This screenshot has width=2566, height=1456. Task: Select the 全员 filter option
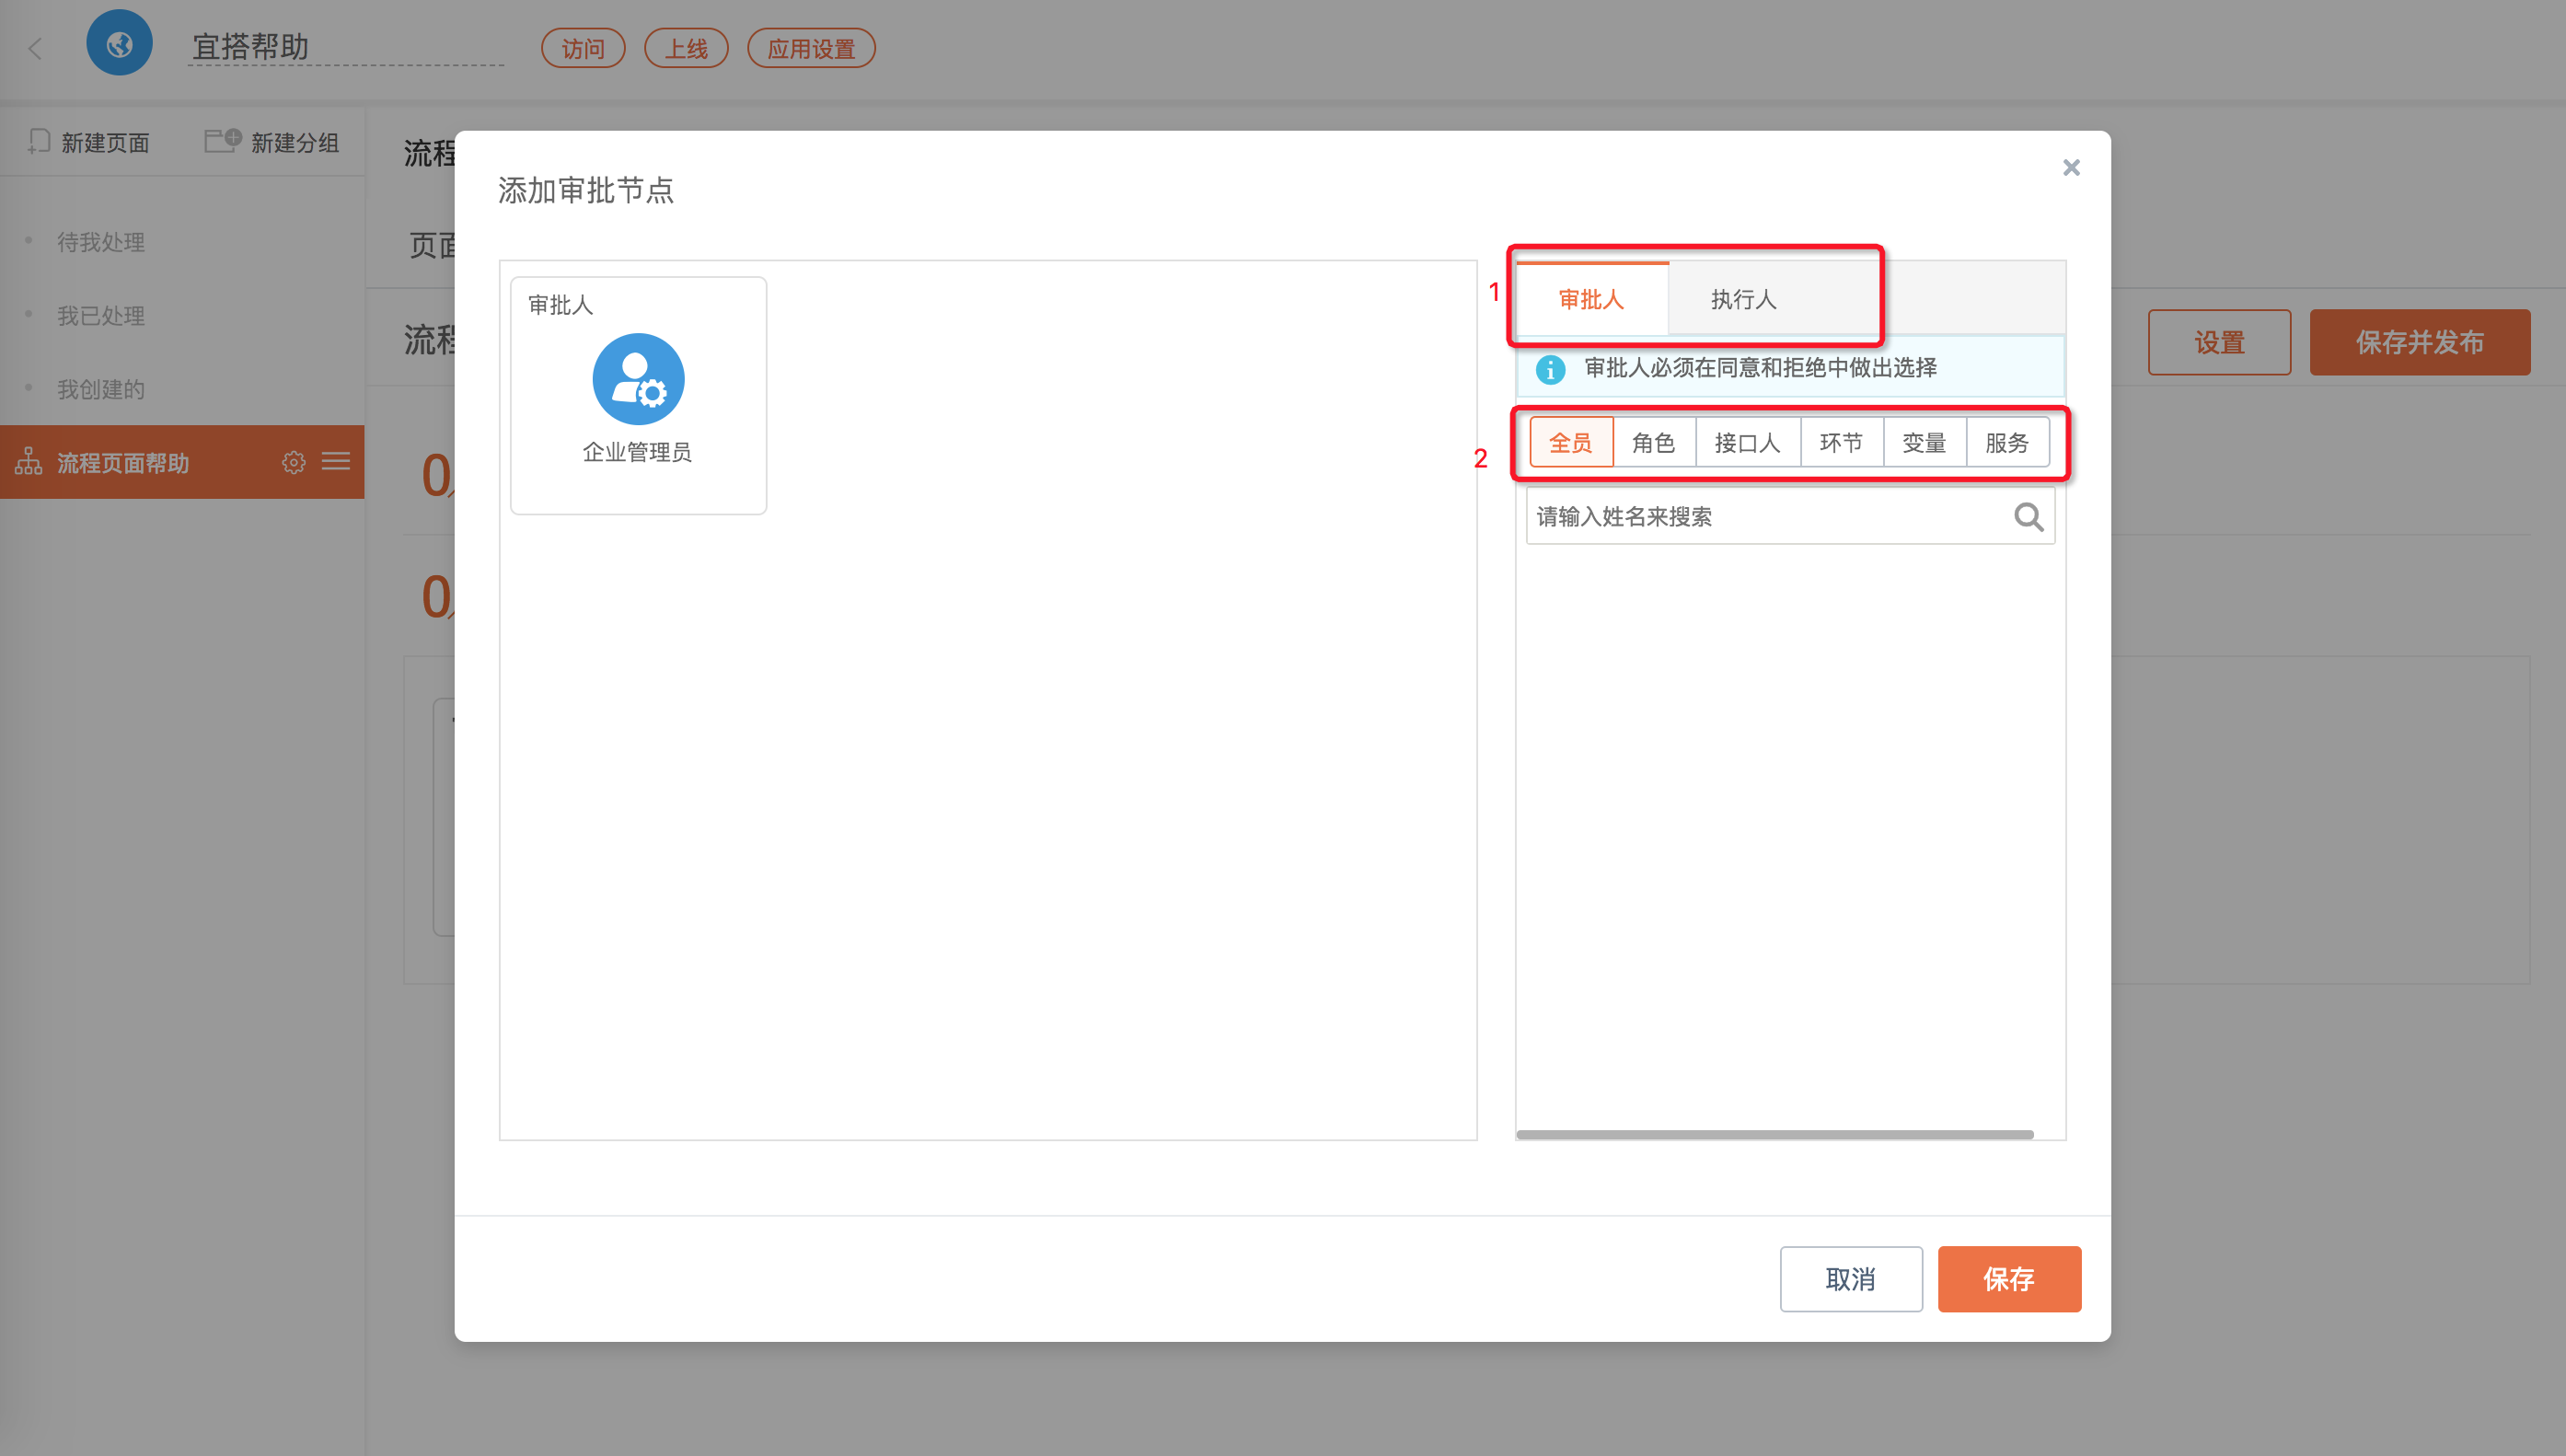tap(1570, 442)
